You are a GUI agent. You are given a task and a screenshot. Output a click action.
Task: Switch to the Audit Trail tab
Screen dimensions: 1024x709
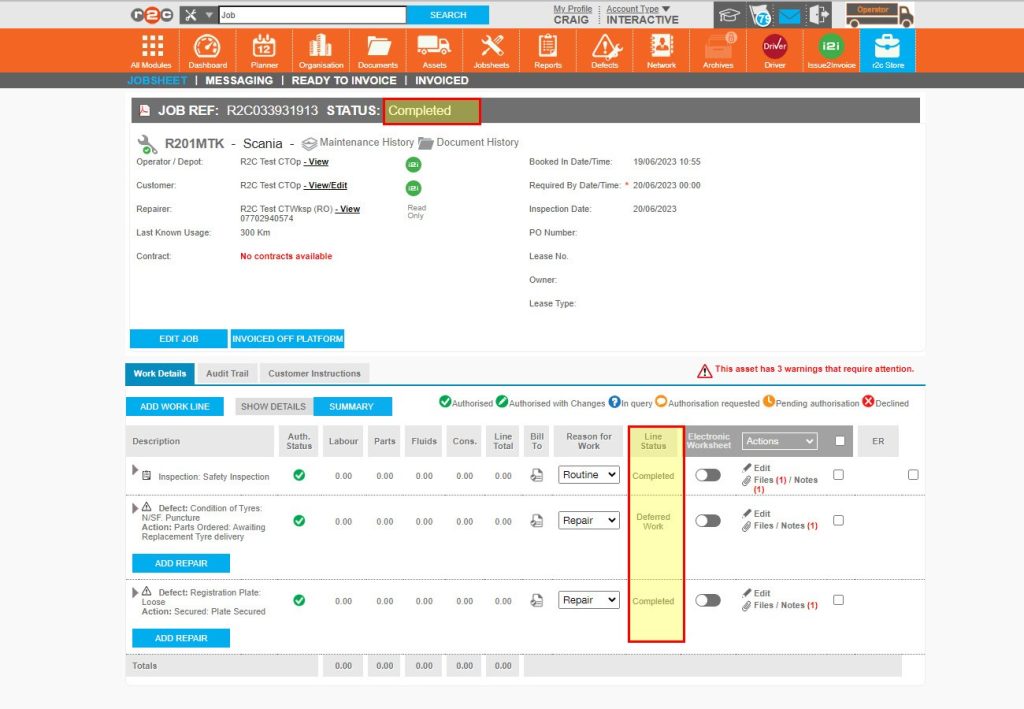click(226, 373)
